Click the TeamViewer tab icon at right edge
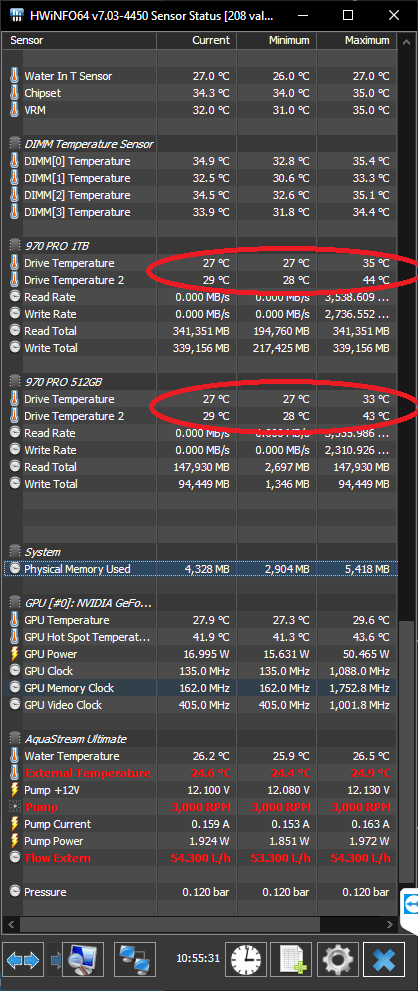This screenshot has height=991, width=418. click(x=410, y=905)
